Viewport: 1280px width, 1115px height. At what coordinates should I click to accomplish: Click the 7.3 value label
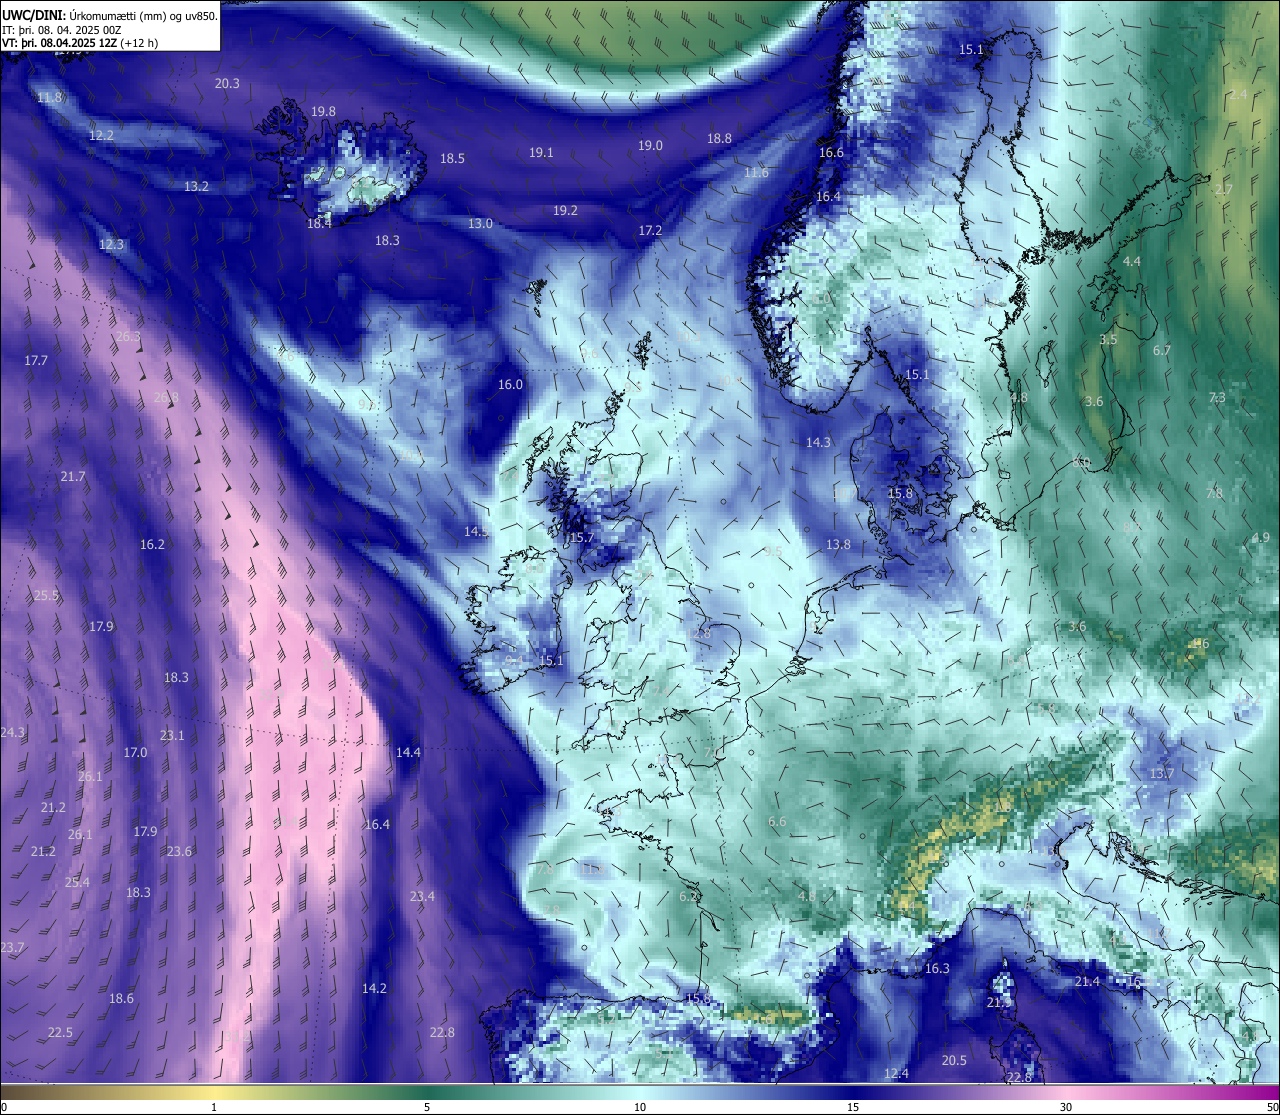(x=1216, y=398)
